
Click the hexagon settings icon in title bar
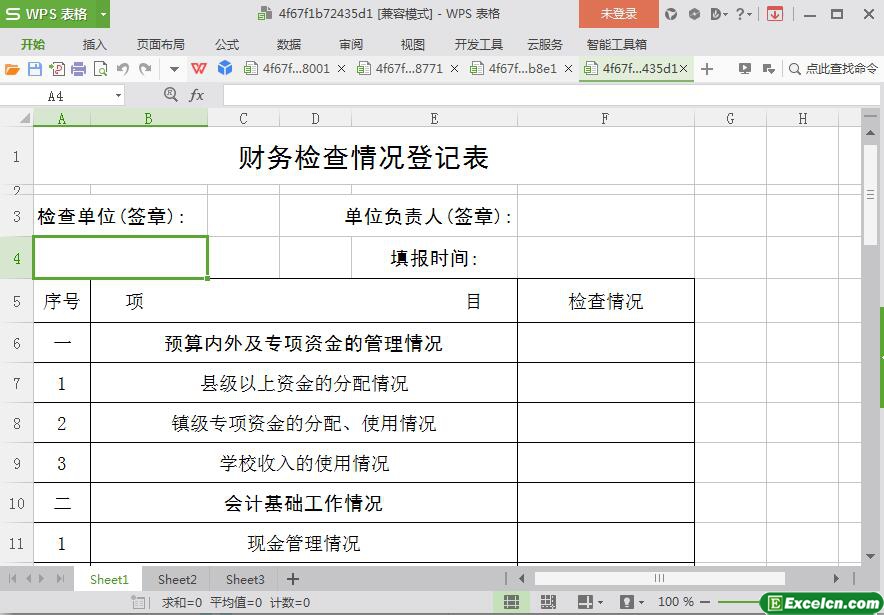coord(694,14)
